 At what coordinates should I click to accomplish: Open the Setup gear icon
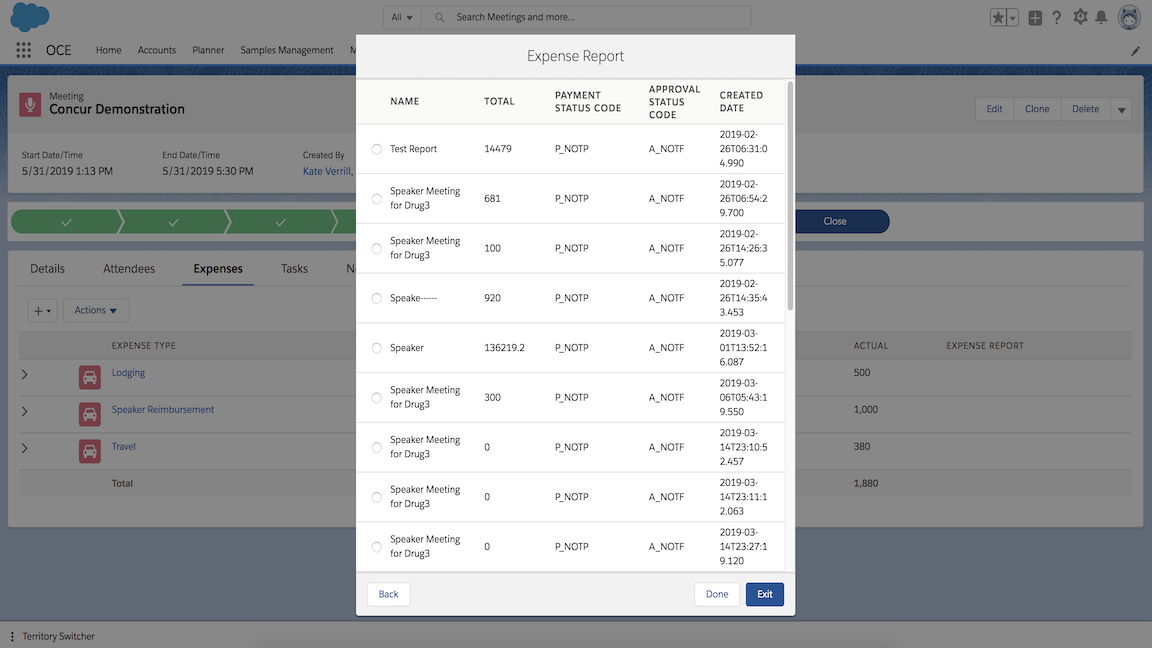[1081, 16]
